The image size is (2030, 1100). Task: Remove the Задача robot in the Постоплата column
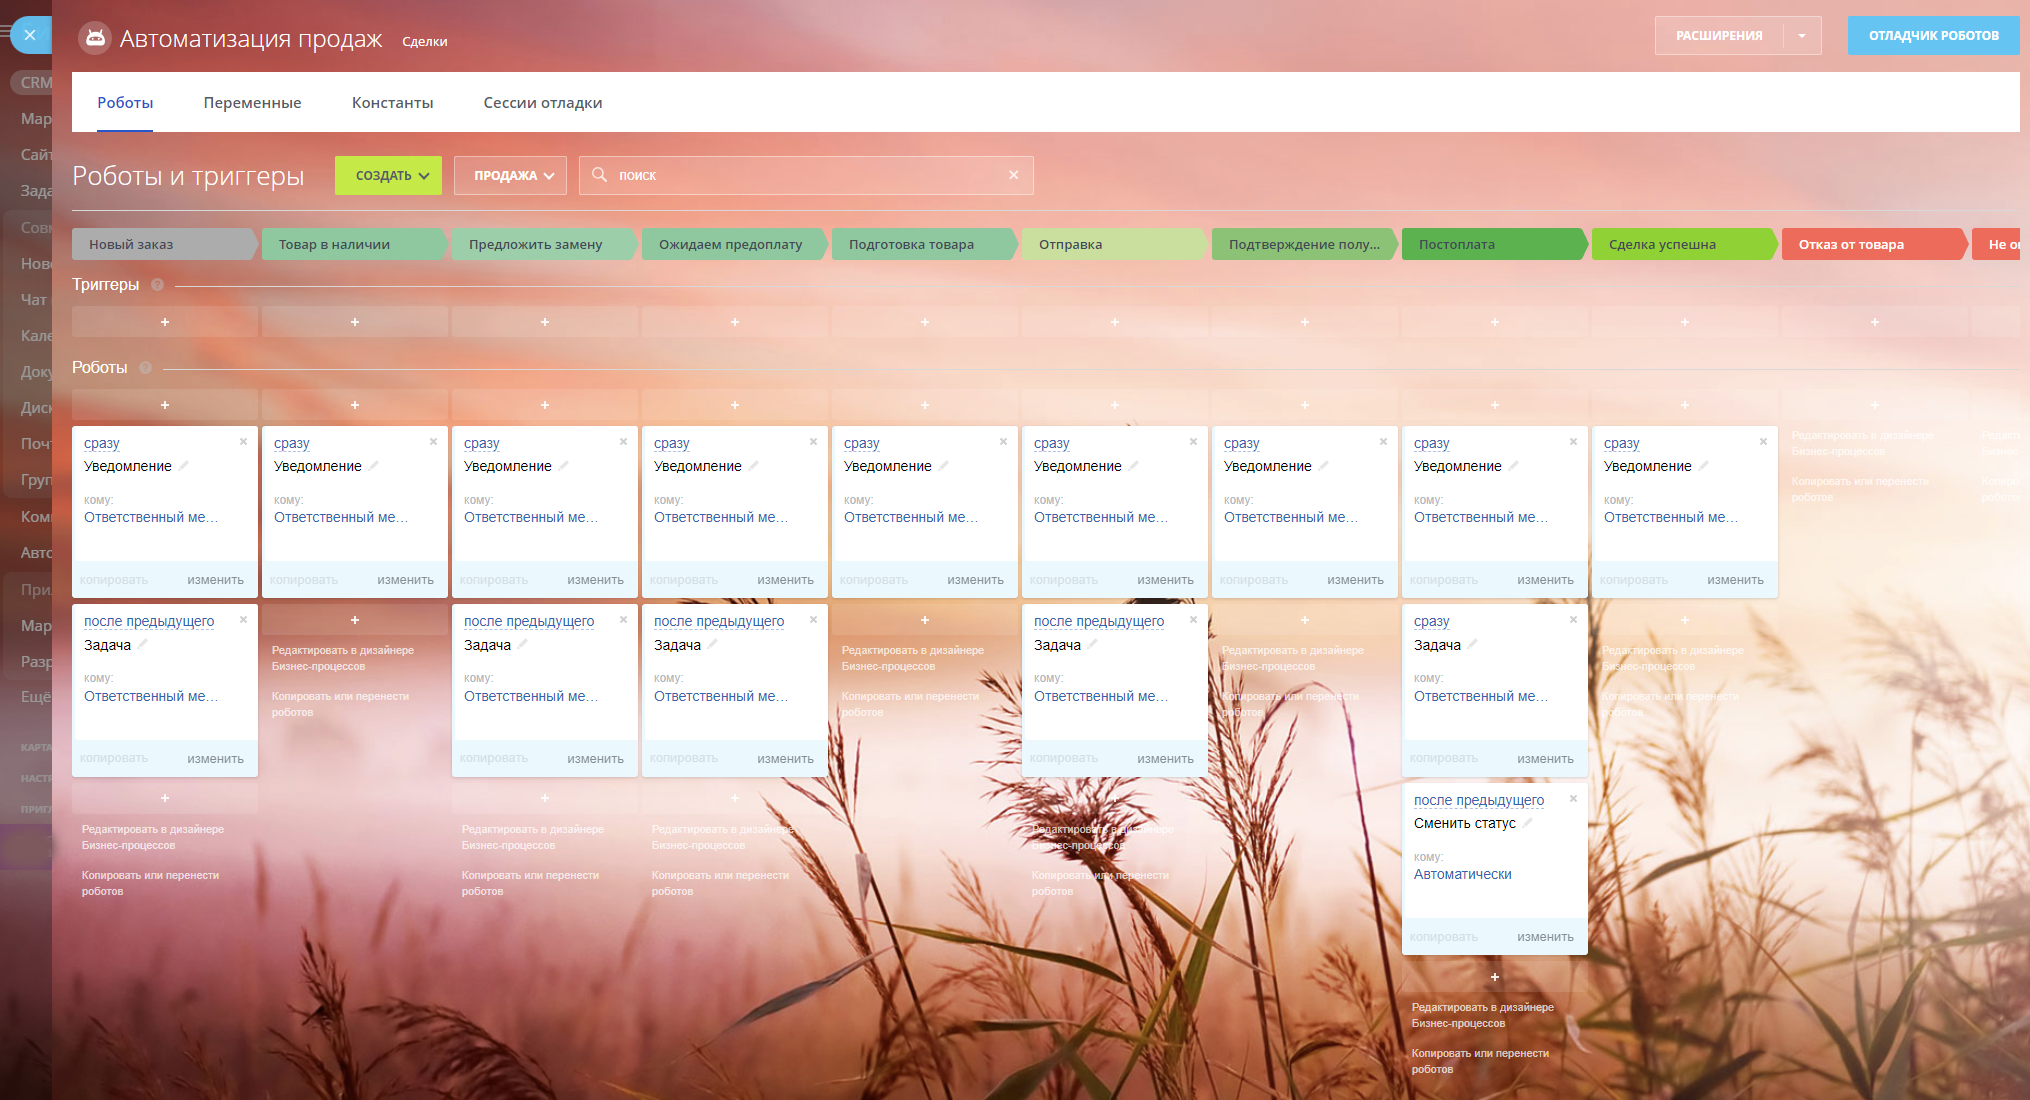1573,620
